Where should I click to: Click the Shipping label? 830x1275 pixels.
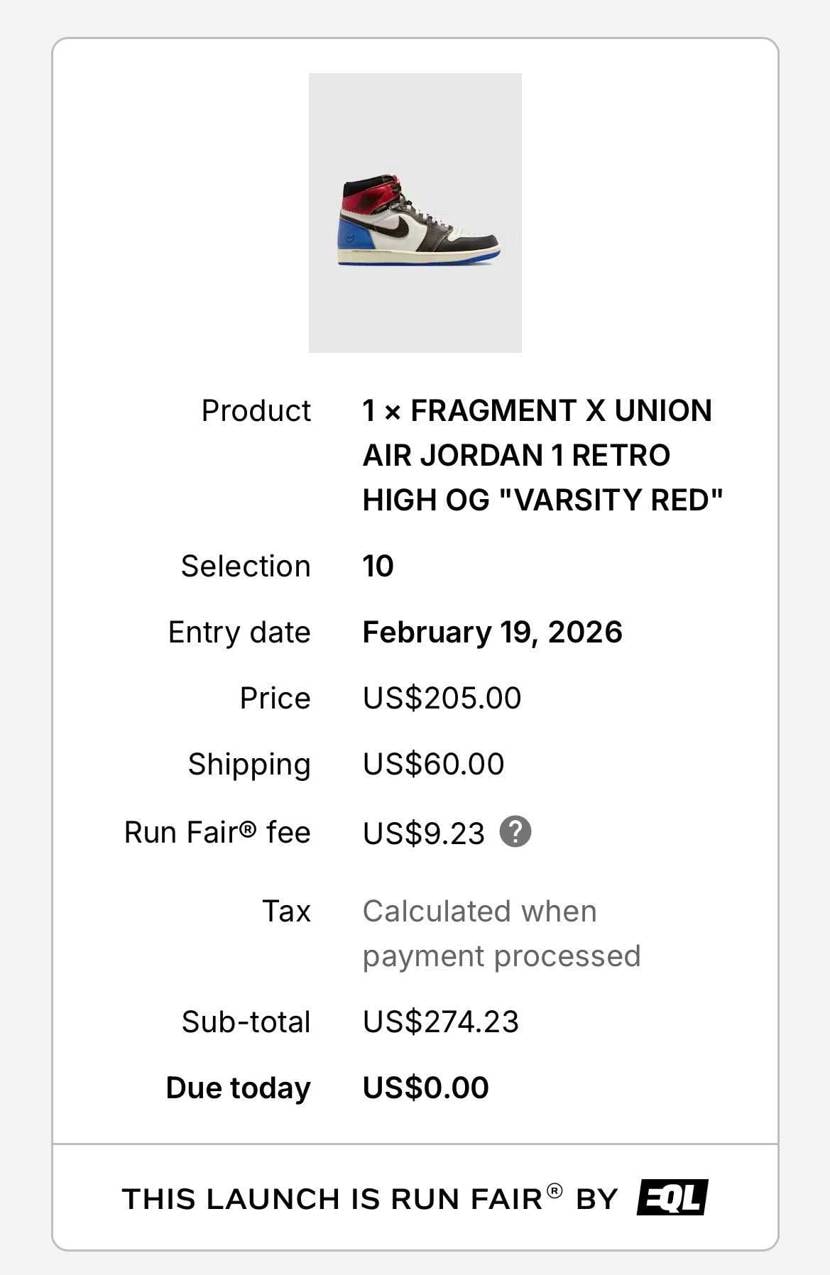point(249,764)
